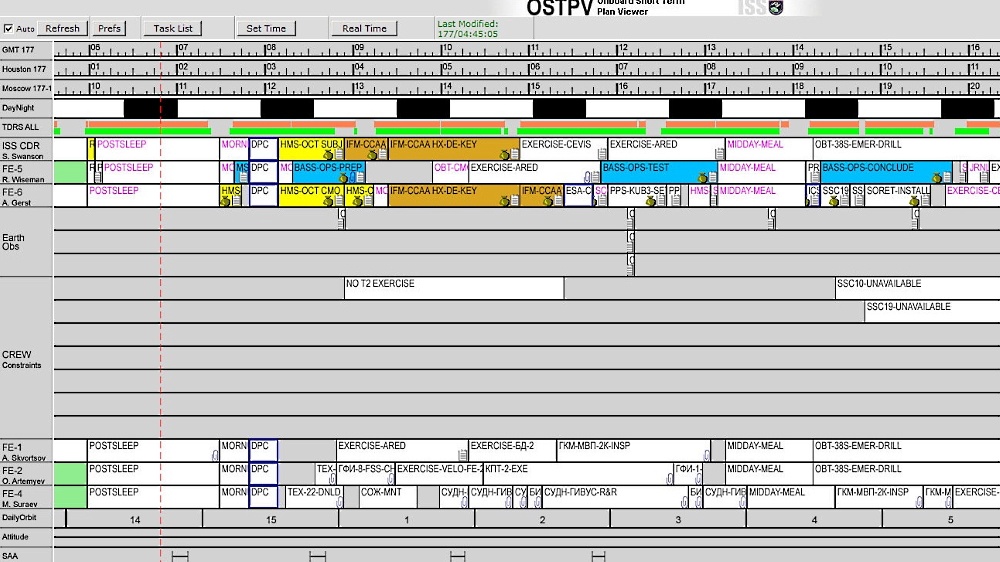
Task: Open note icon in SORET-INSTALL
Action: tap(925, 201)
